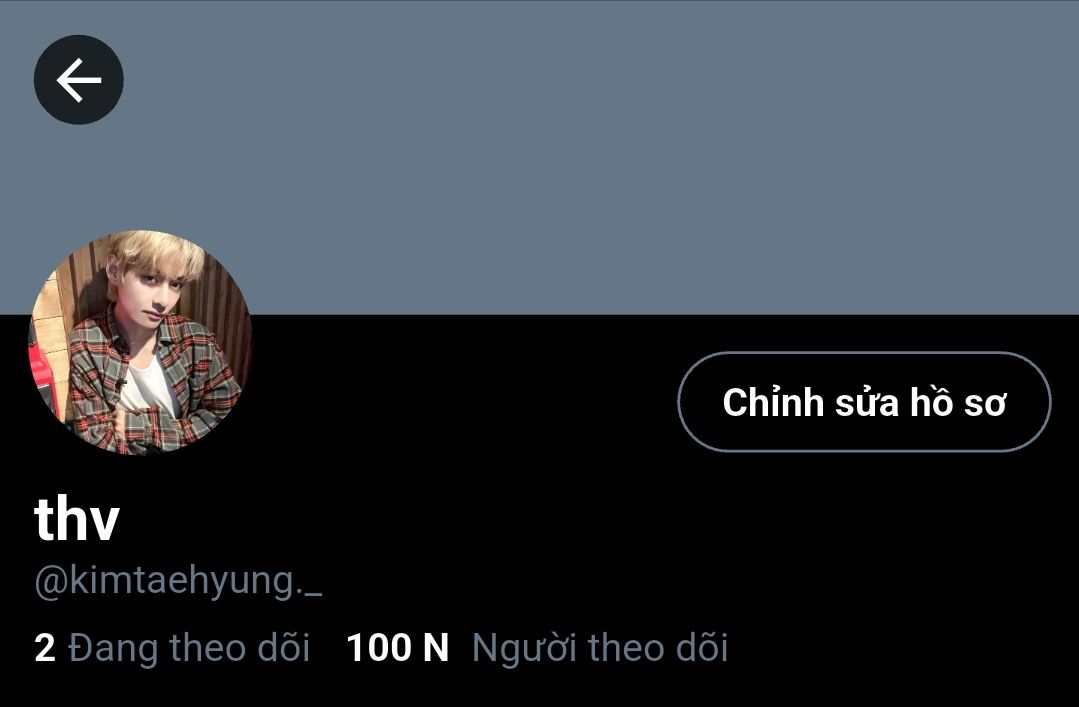The image size is (1079, 707).
Task: Tap the letter N after 100
Action: [436, 648]
